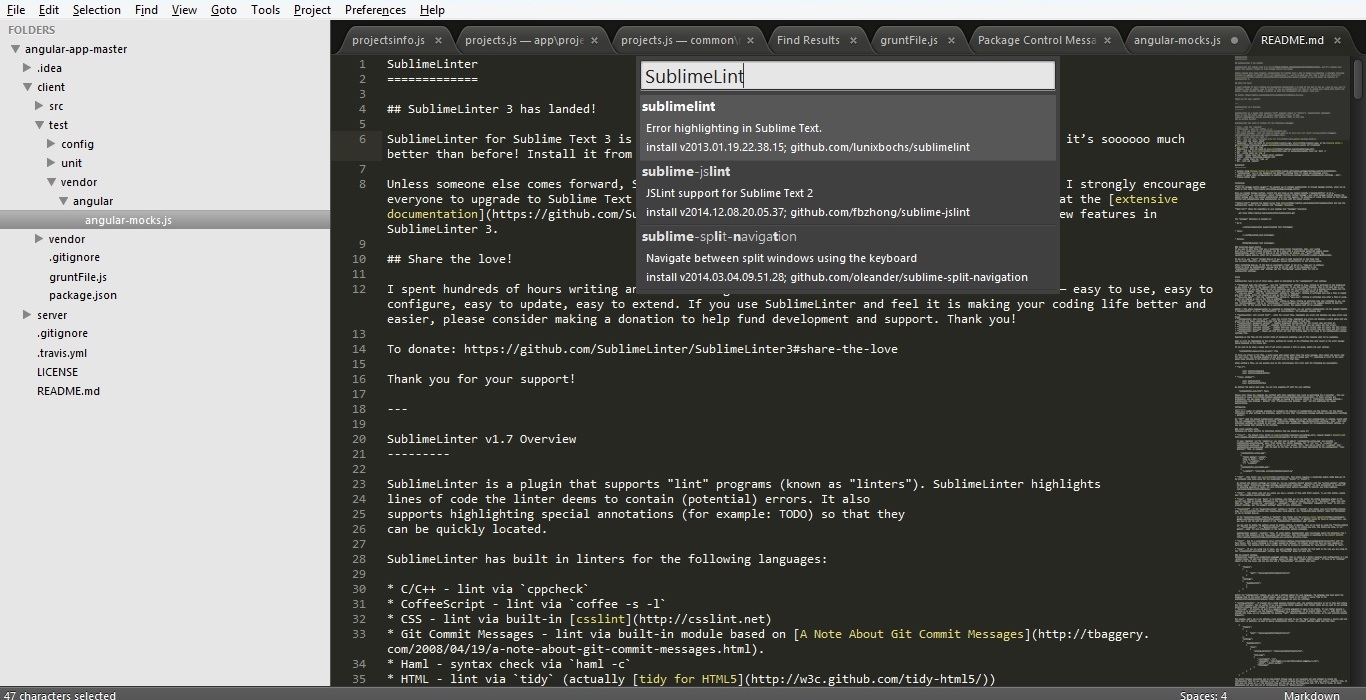Install the sublimelint package result
1366x700 pixels.
pyautogui.click(x=848, y=127)
